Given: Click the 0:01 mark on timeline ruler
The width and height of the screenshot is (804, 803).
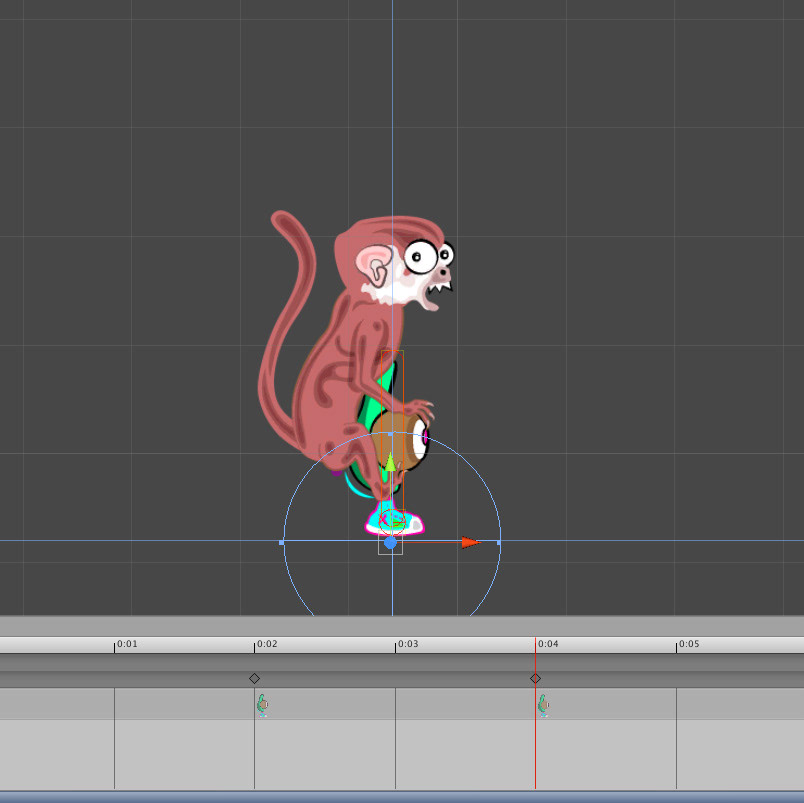Looking at the screenshot, I should click(x=127, y=644).
